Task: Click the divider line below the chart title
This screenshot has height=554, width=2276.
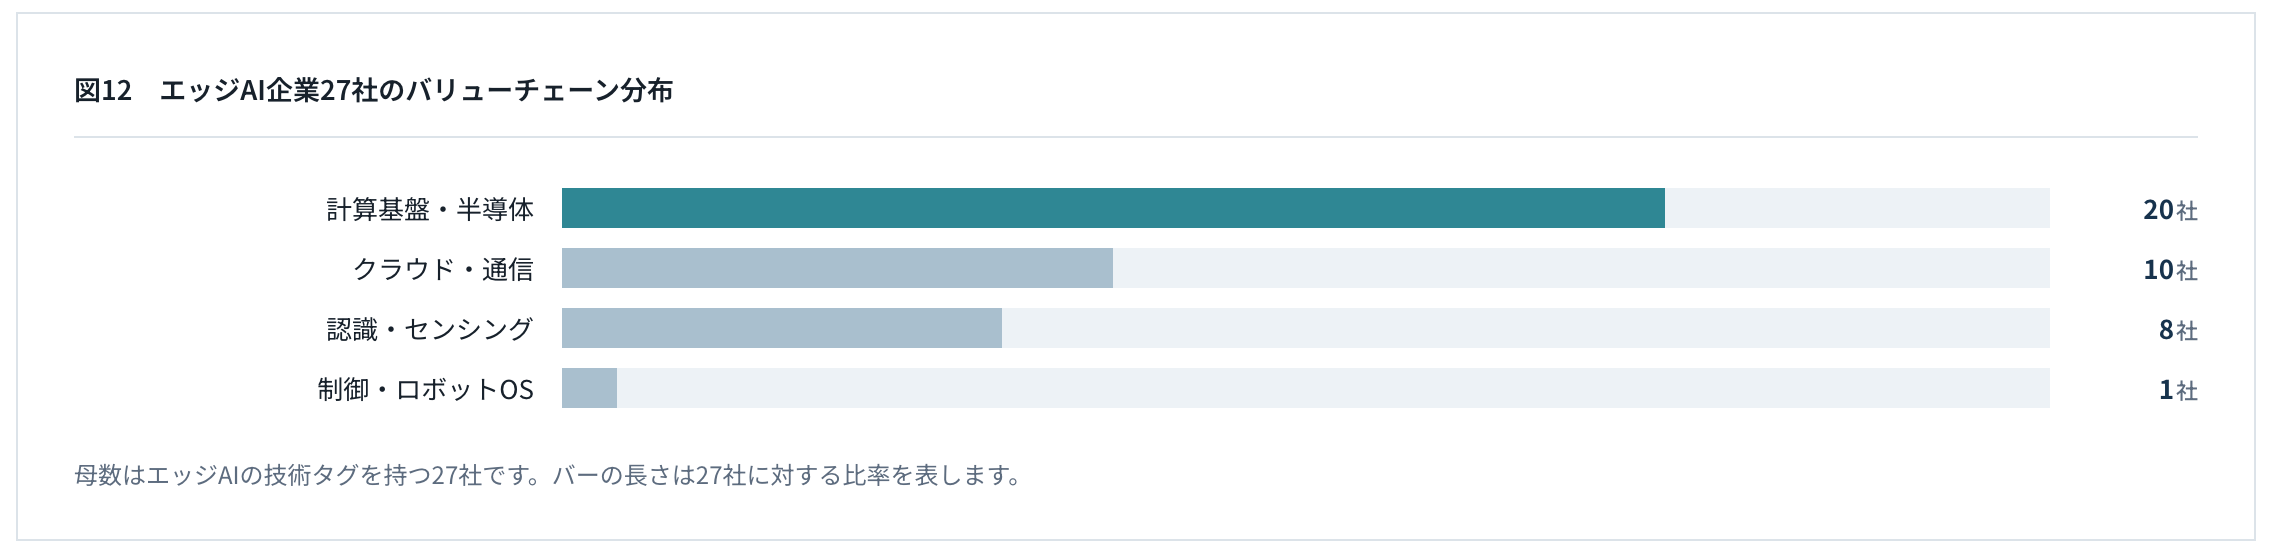Action: tap(1136, 137)
